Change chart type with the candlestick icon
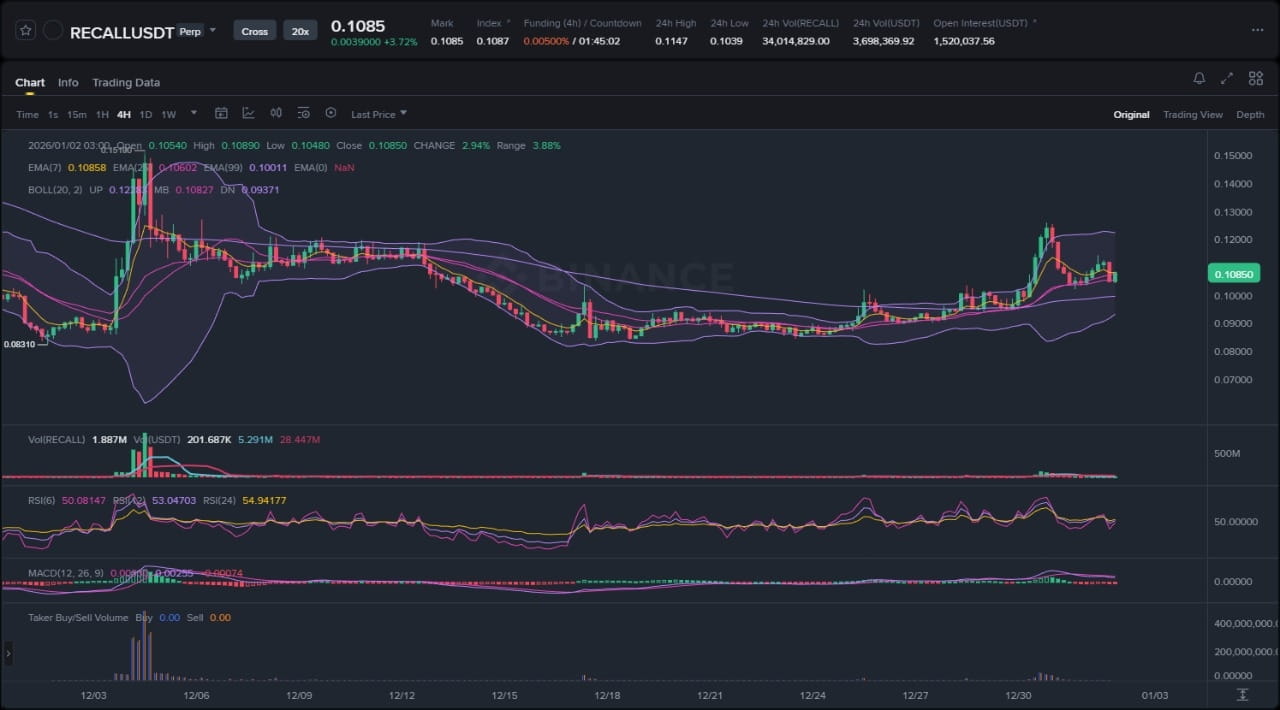1280x710 pixels. [276, 114]
